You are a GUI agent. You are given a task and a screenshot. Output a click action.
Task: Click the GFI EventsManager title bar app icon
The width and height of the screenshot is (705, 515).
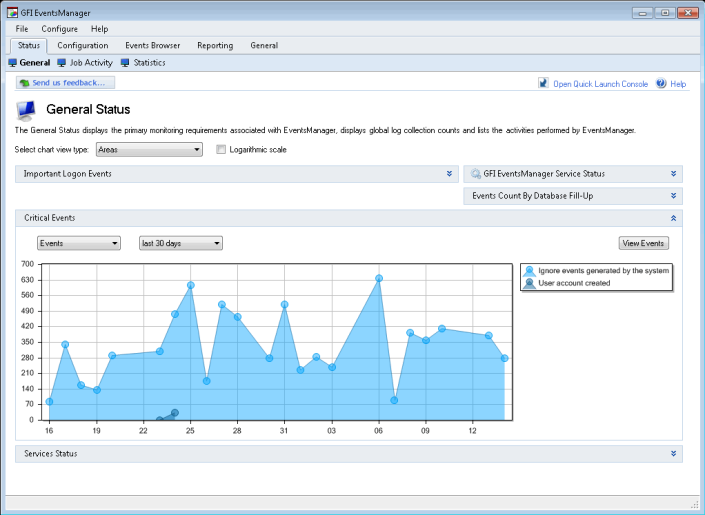tap(12, 13)
